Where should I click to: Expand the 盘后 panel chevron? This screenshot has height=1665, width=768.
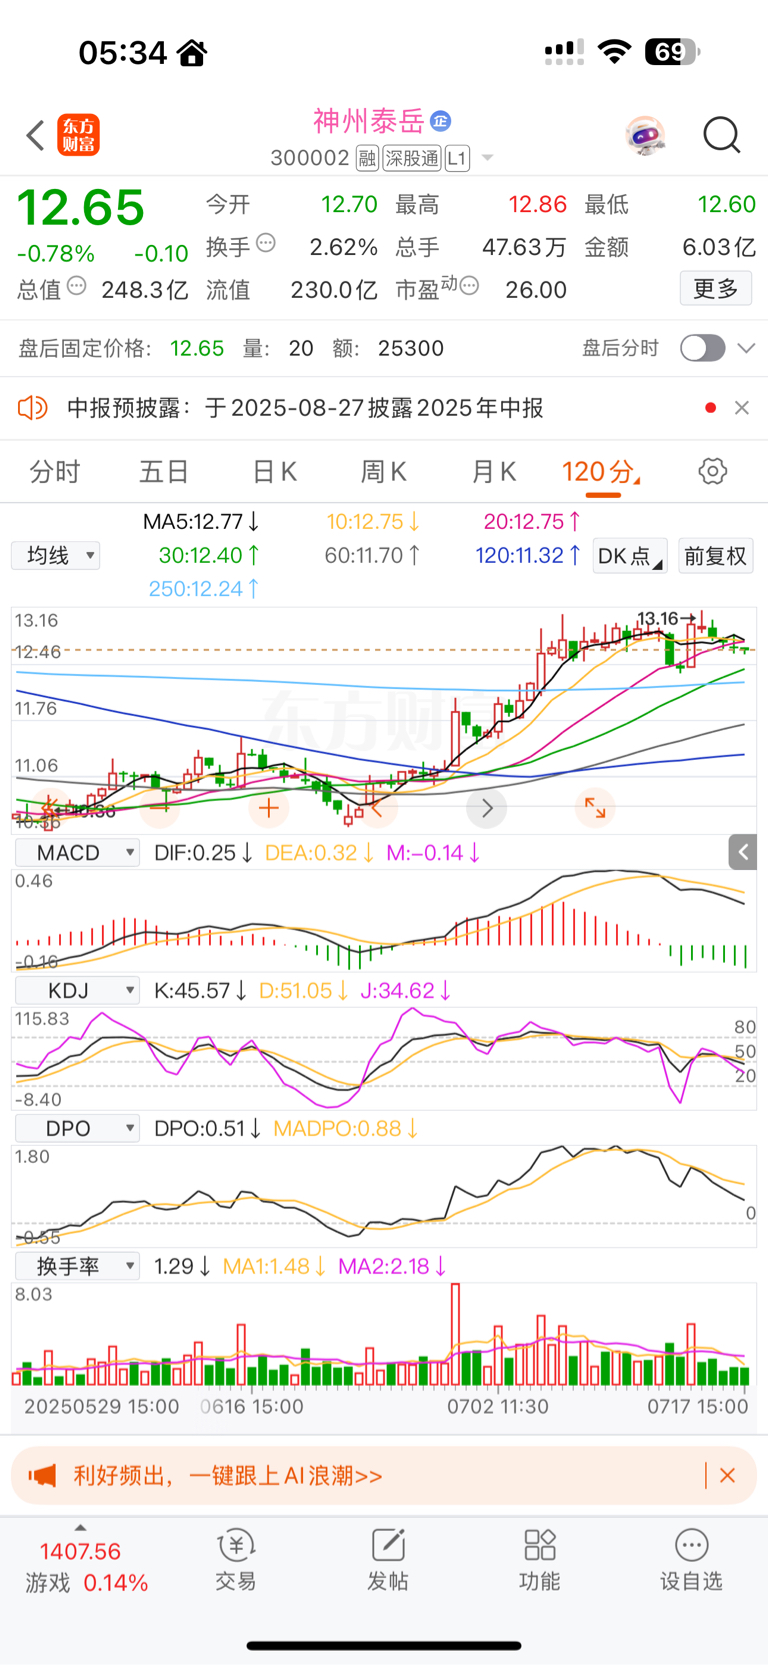pyautogui.click(x=746, y=348)
